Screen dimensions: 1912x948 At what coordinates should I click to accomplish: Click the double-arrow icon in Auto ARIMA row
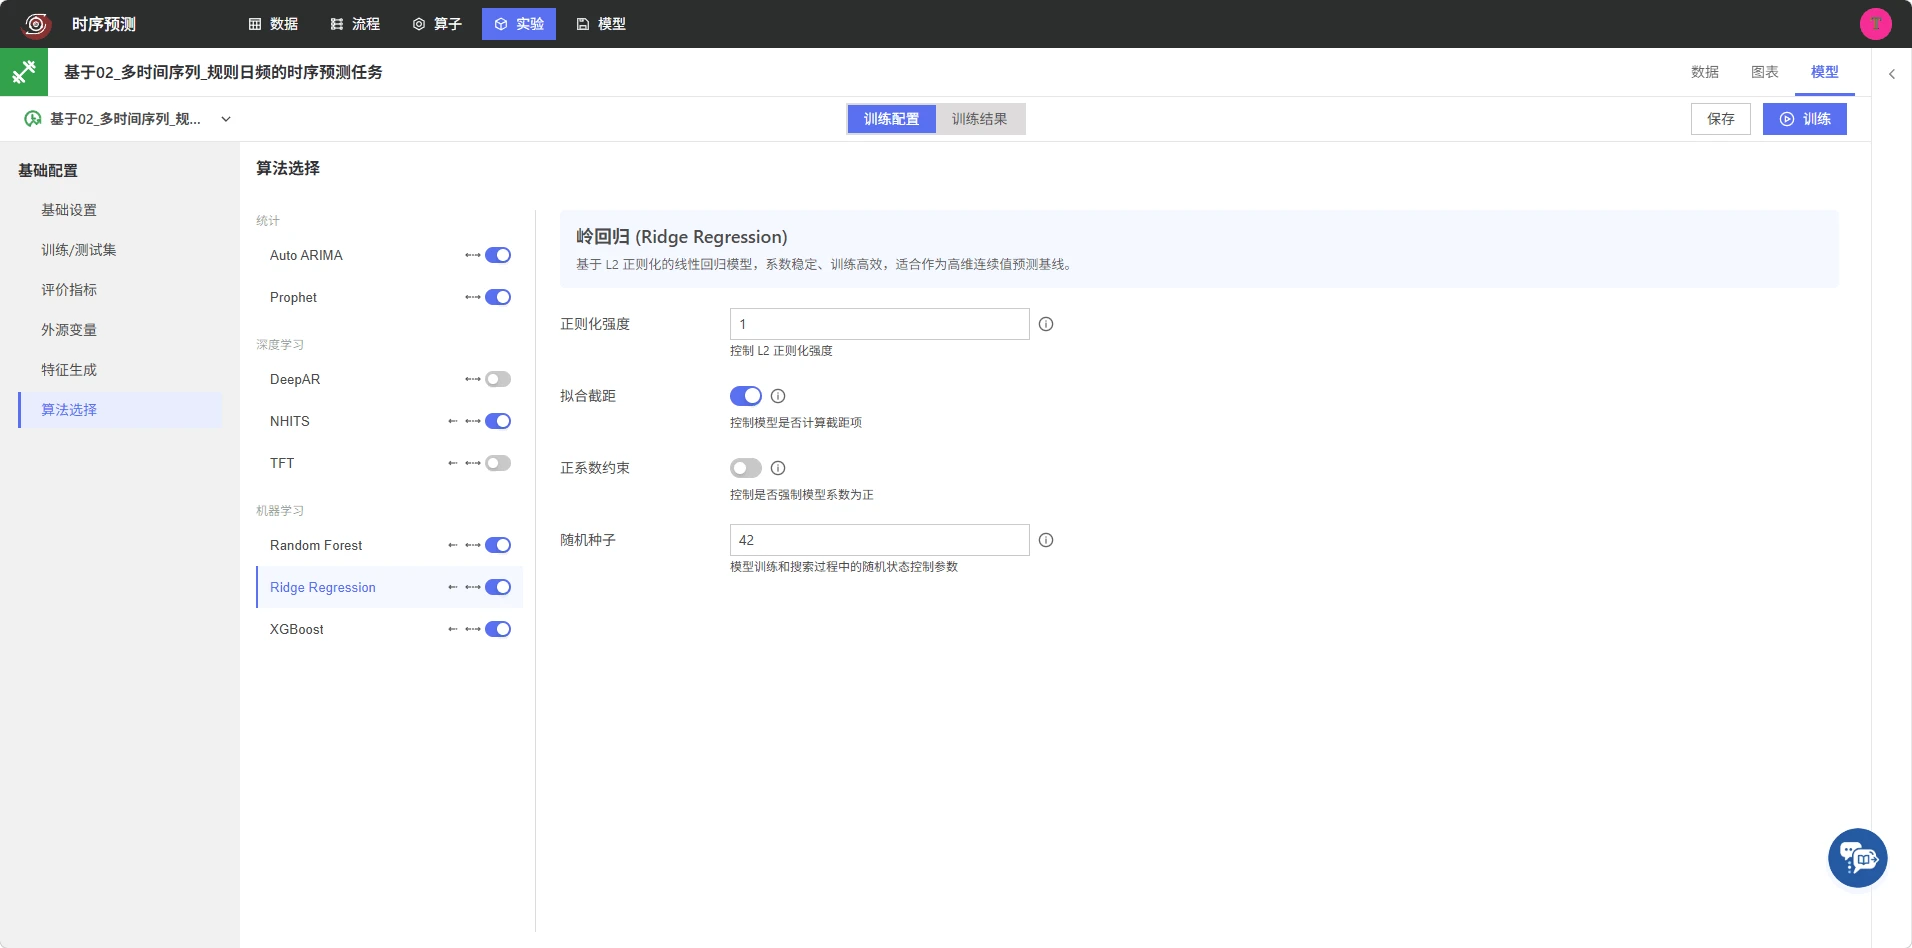(473, 255)
